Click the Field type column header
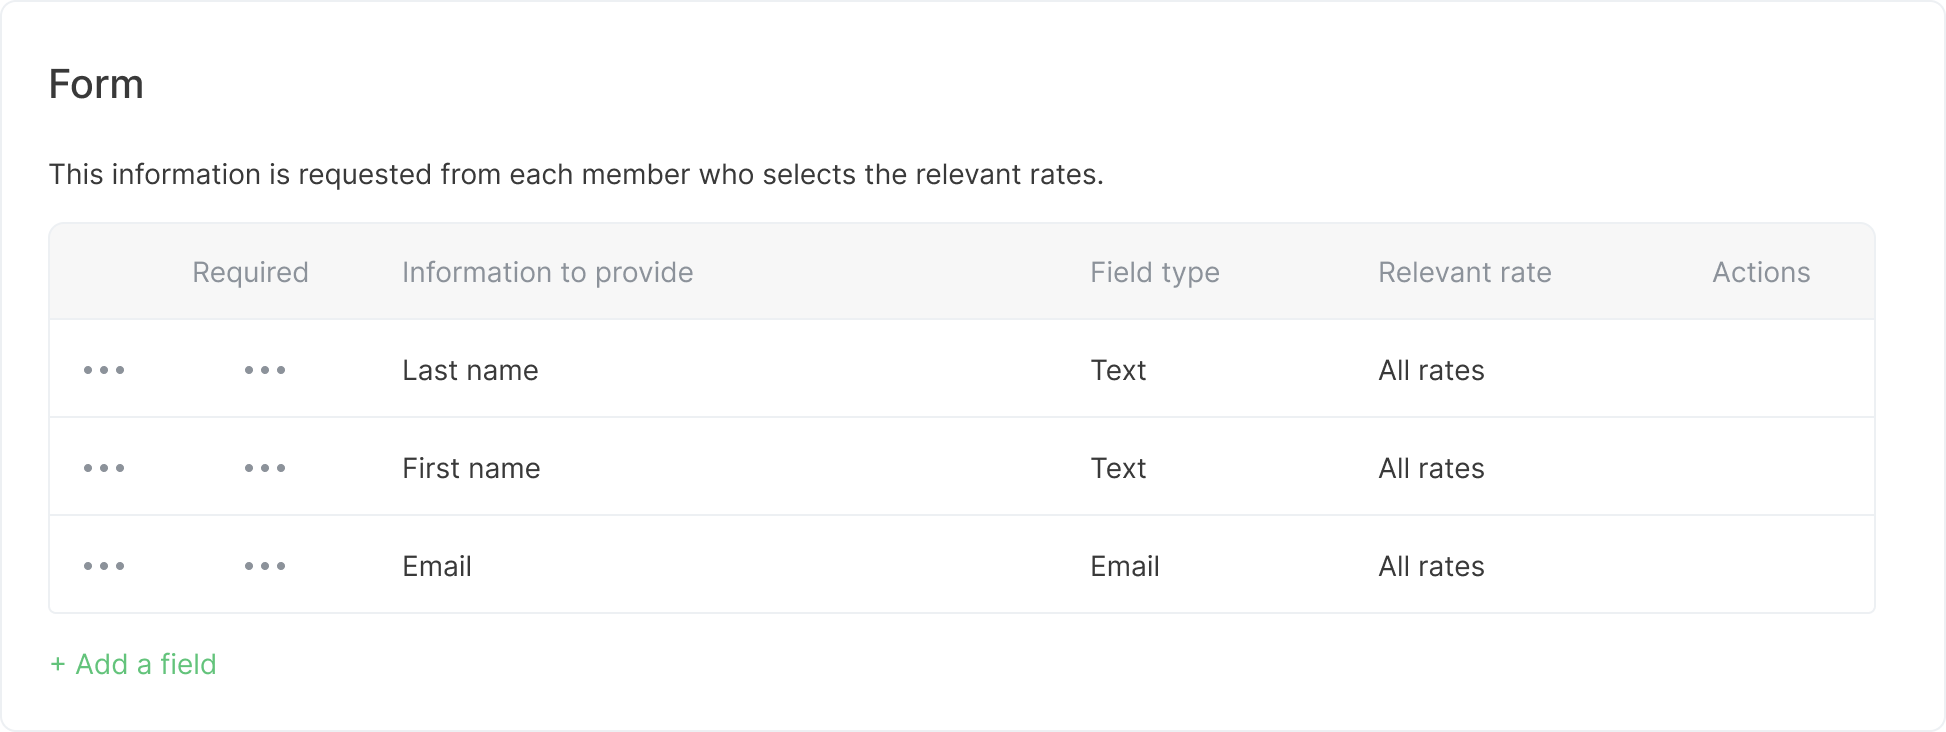The image size is (1946, 732). pos(1155,272)
